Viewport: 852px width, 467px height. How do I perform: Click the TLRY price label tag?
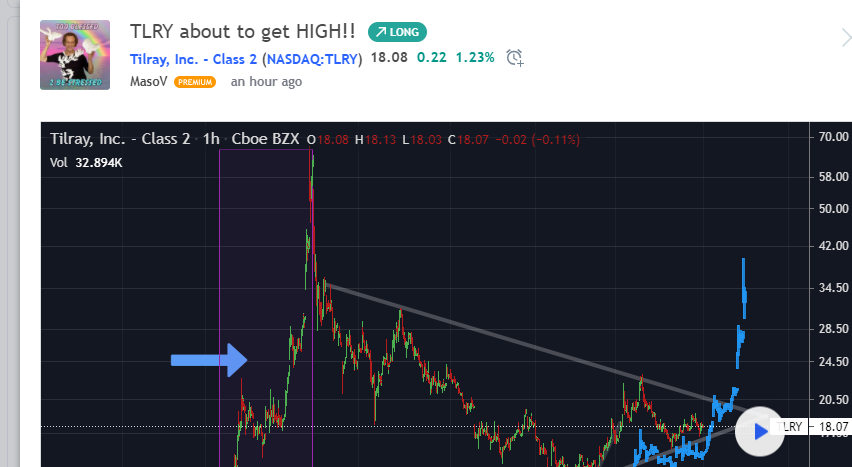point(788,427)
